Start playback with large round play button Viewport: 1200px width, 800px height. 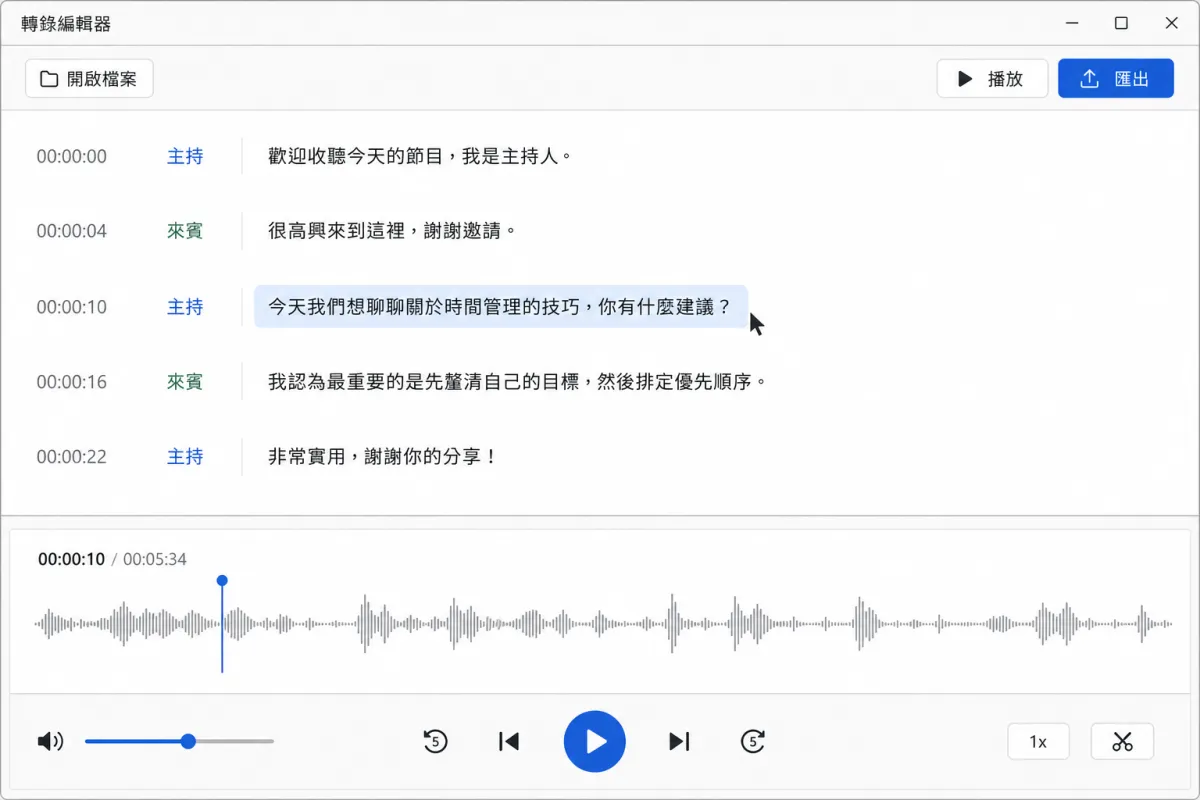(595, 741)
